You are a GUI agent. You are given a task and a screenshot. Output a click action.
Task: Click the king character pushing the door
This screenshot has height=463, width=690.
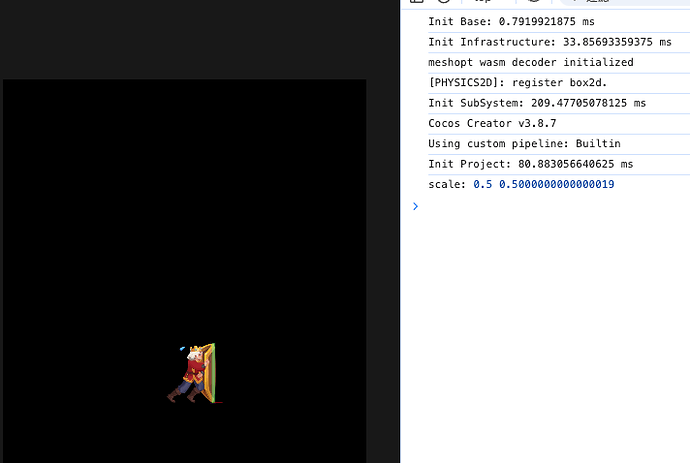(193, 373)
